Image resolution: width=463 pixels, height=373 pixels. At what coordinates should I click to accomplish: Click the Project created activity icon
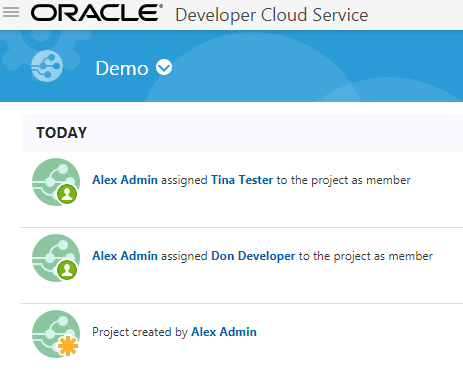click(56, 334)
